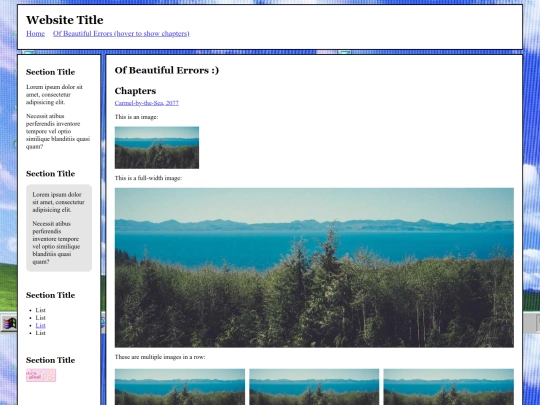Click 'These are multiple images in a row' text
This screenshot has width=540, height=405.
click(160, 357)
